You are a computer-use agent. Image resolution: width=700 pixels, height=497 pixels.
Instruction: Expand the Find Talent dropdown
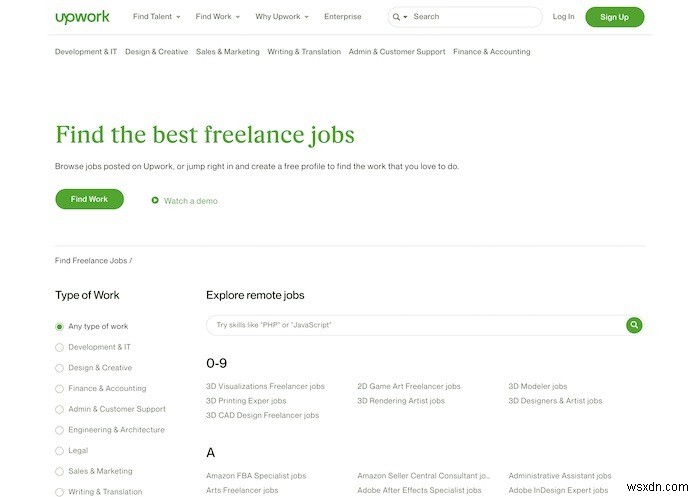pos(155,17)
